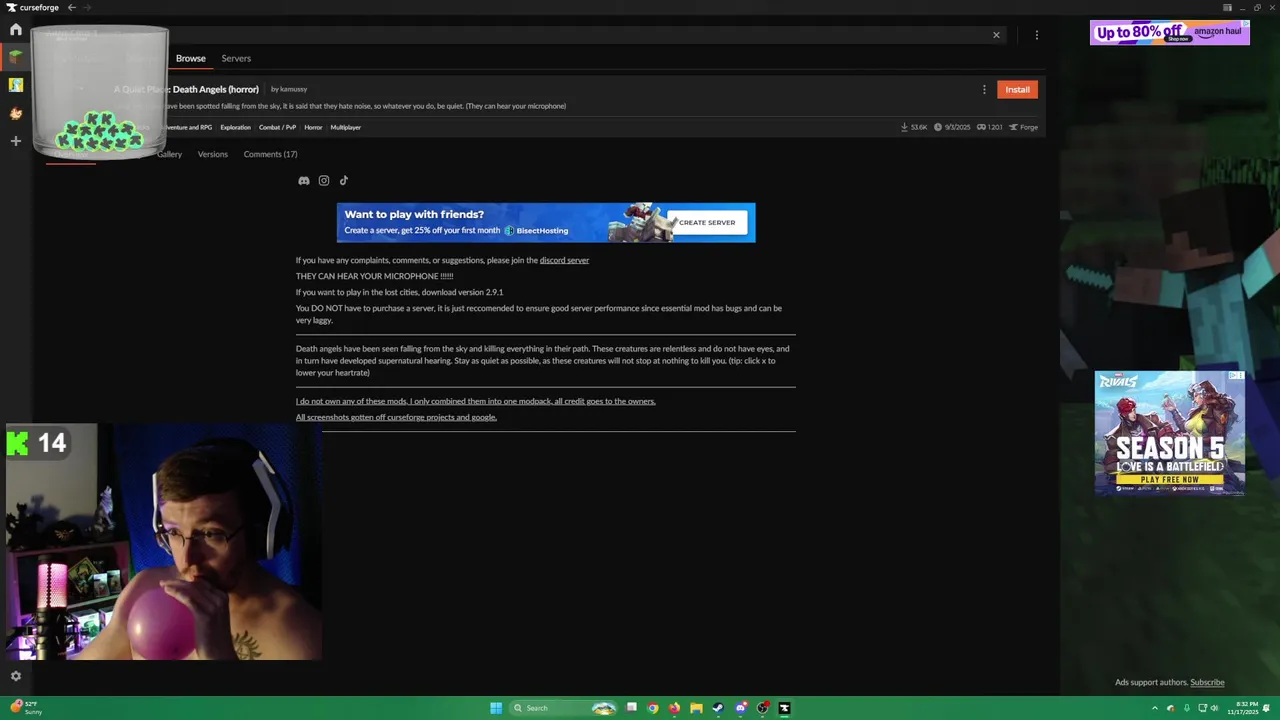Screen dimensions: 1280x720
Task: Switch to the Browse tab
Action: coord(191,58)
